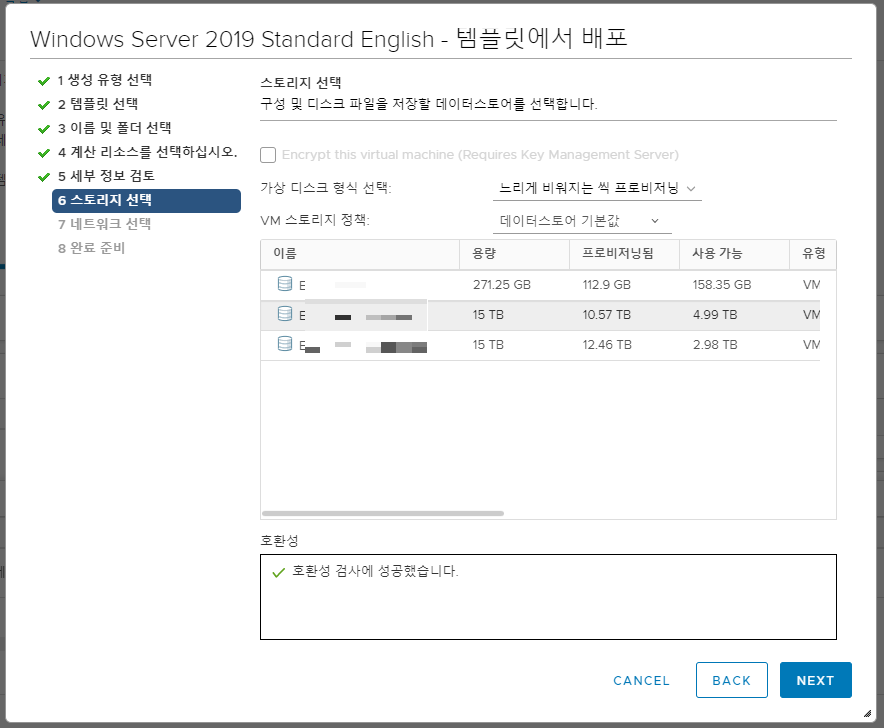
Task: Sort by the 이름 column header
Action: click(x=360, y=254)
